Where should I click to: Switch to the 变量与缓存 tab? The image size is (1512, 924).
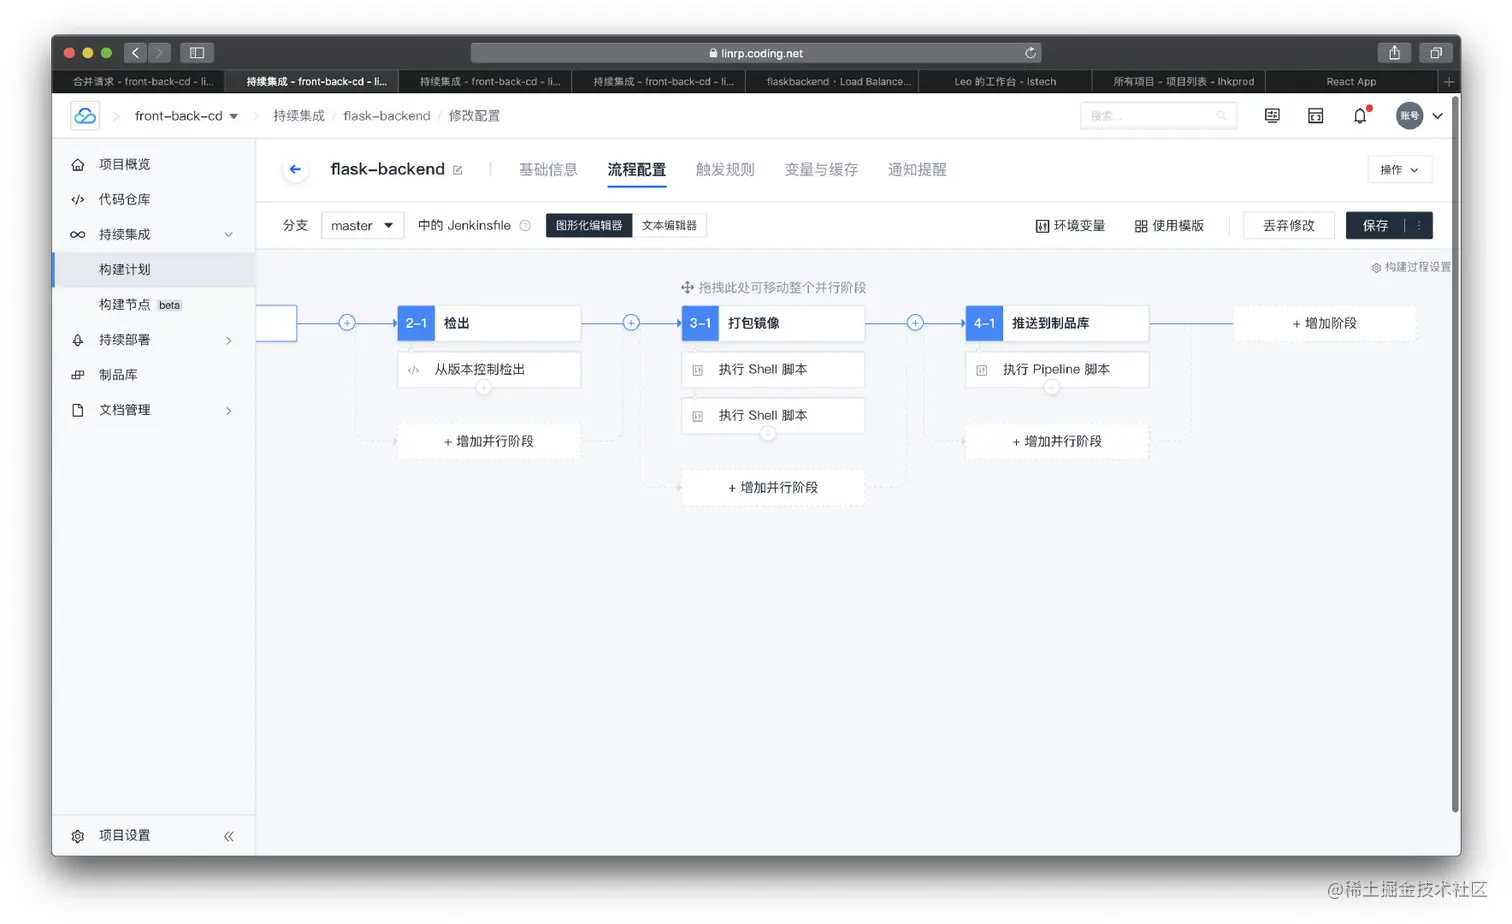point(821,170)
